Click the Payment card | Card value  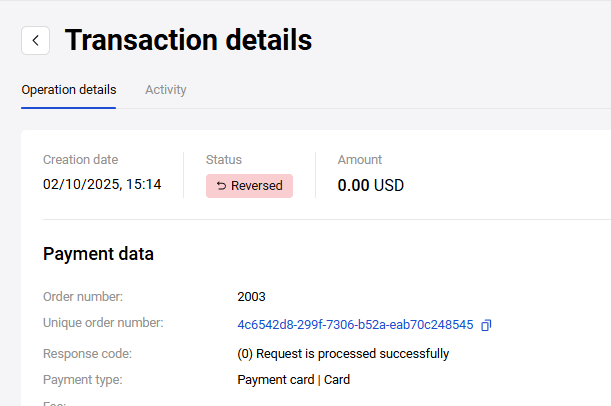(294, 380)
